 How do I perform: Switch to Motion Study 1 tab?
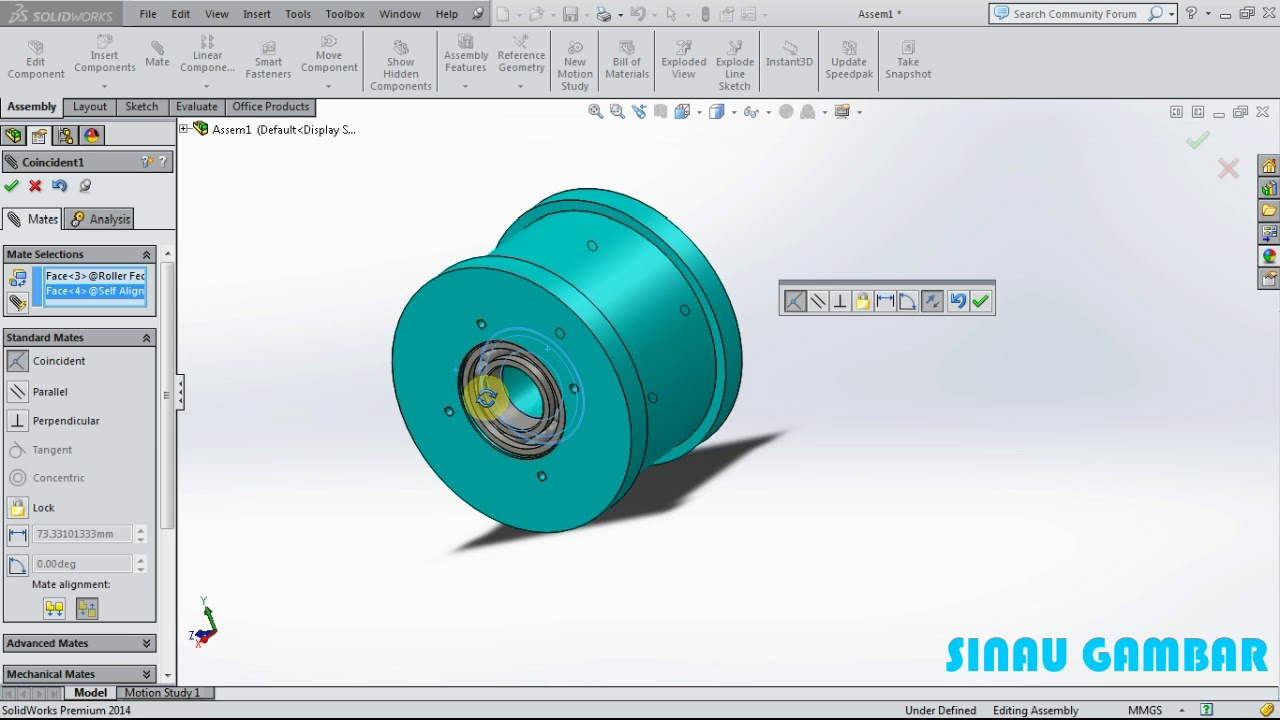tap(162, 693)
